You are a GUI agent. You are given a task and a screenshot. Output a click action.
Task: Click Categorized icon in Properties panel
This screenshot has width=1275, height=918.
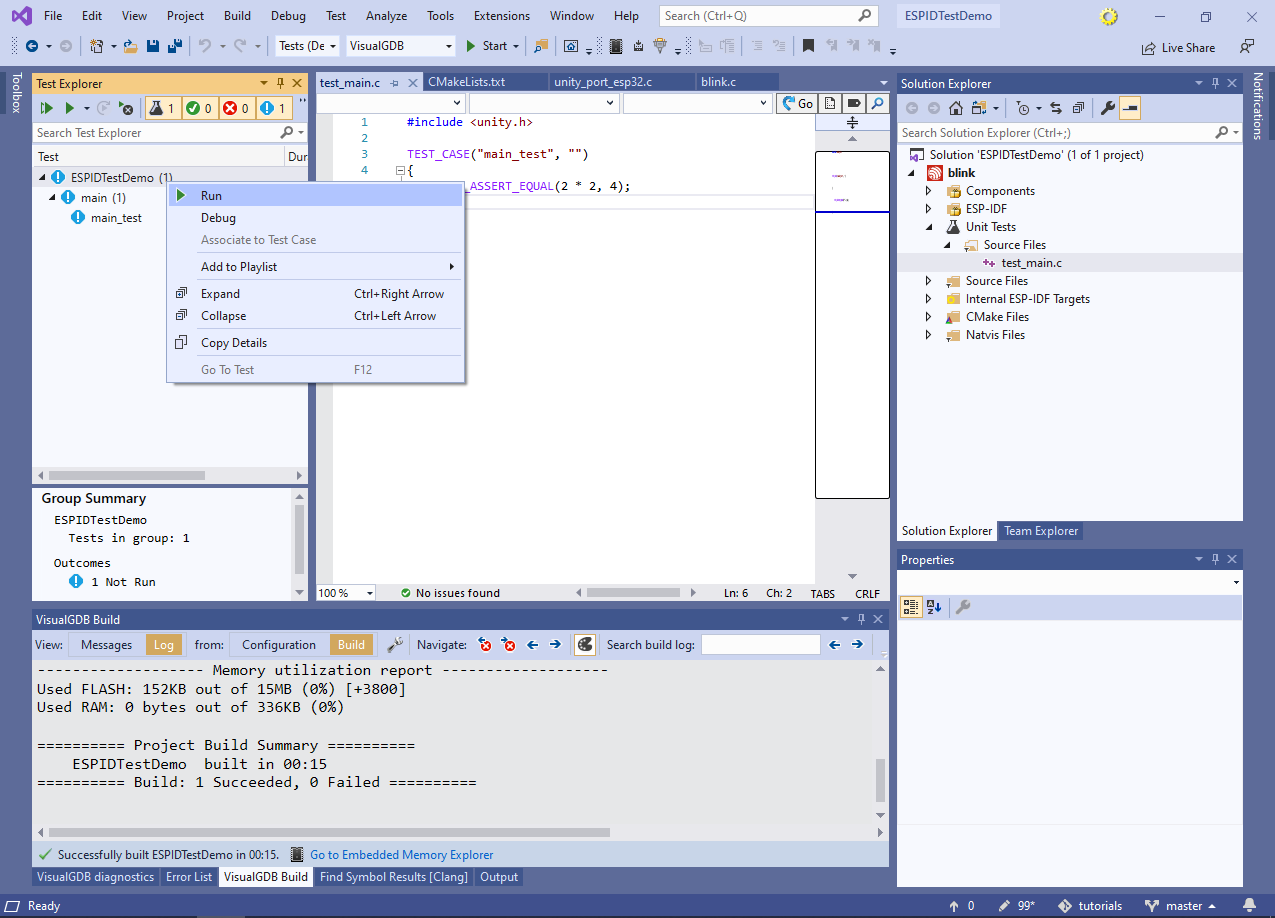pyautogui.click(x=911, y=607)
